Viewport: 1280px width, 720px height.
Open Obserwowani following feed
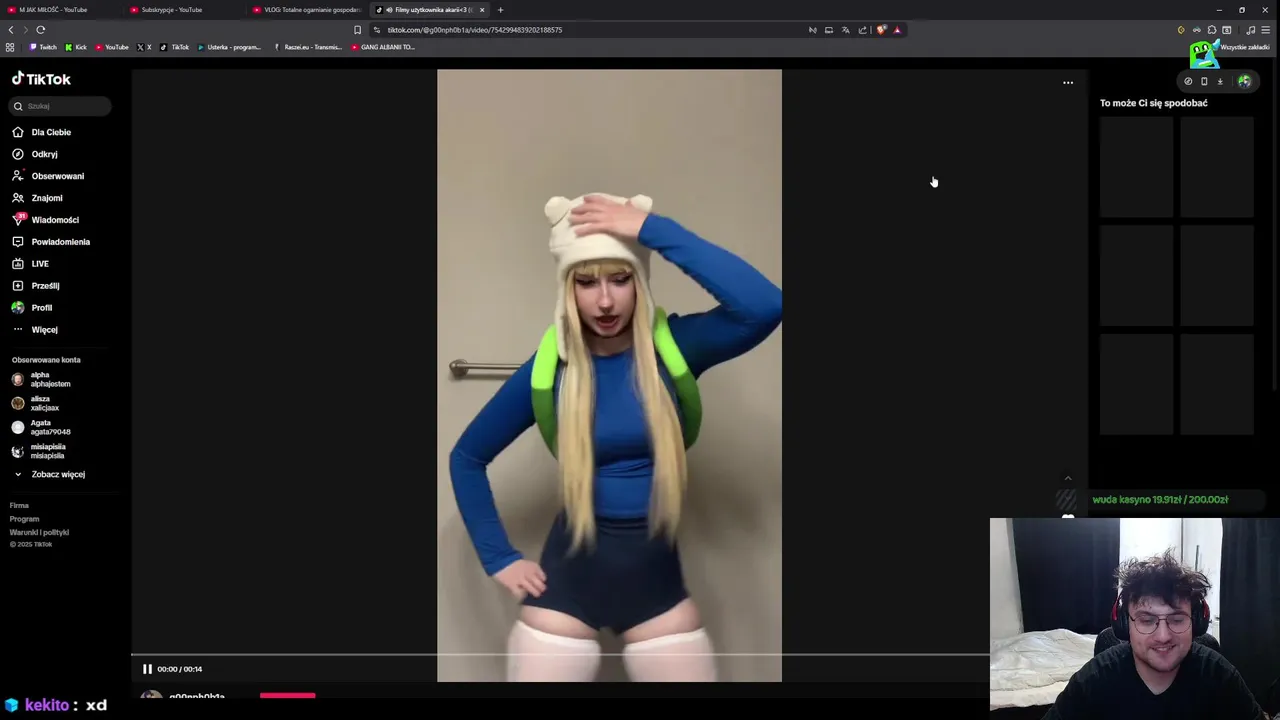tap(48, 176)
